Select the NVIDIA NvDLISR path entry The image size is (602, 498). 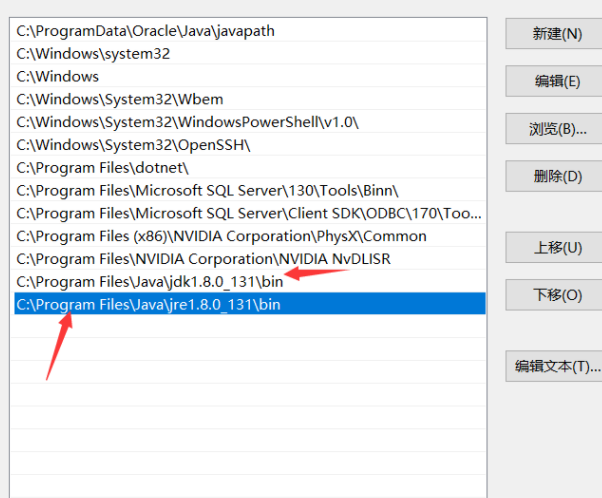tap(250, 259)
